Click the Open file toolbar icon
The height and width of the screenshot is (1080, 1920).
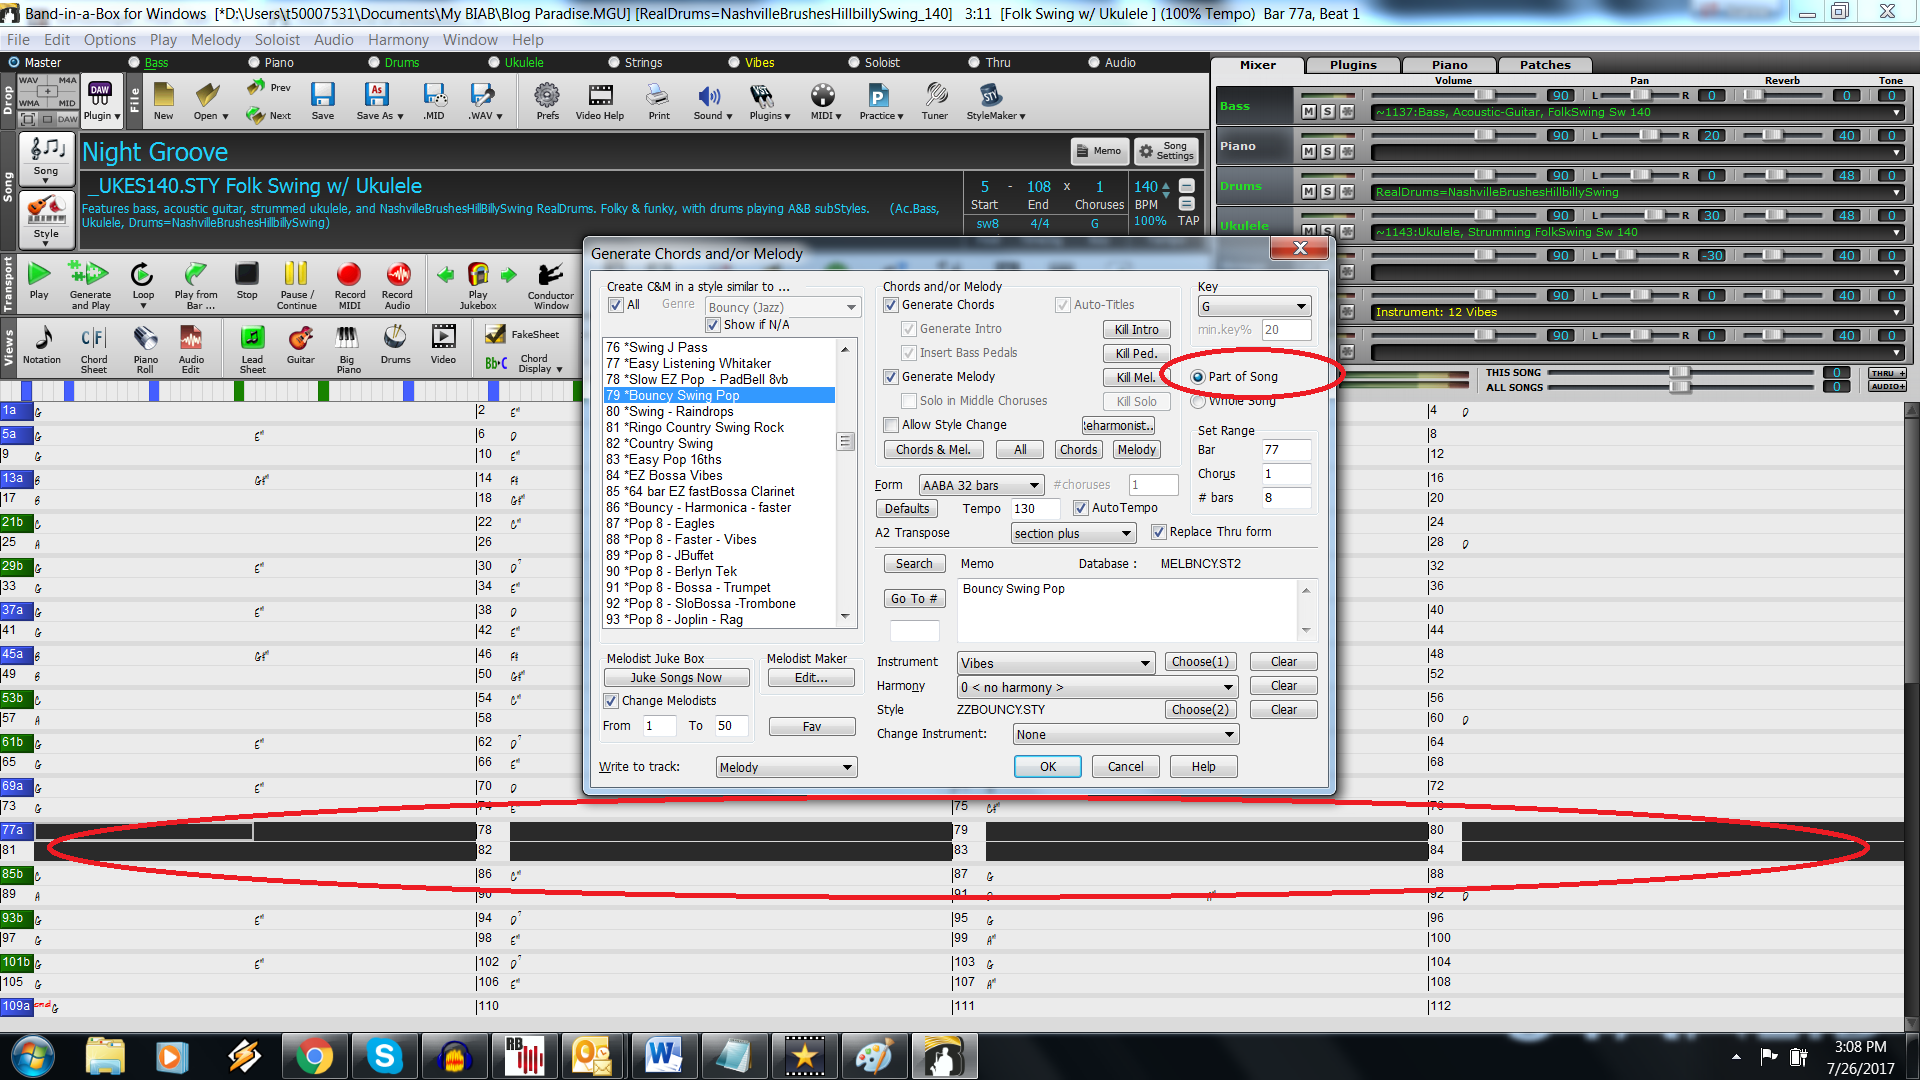209,100
